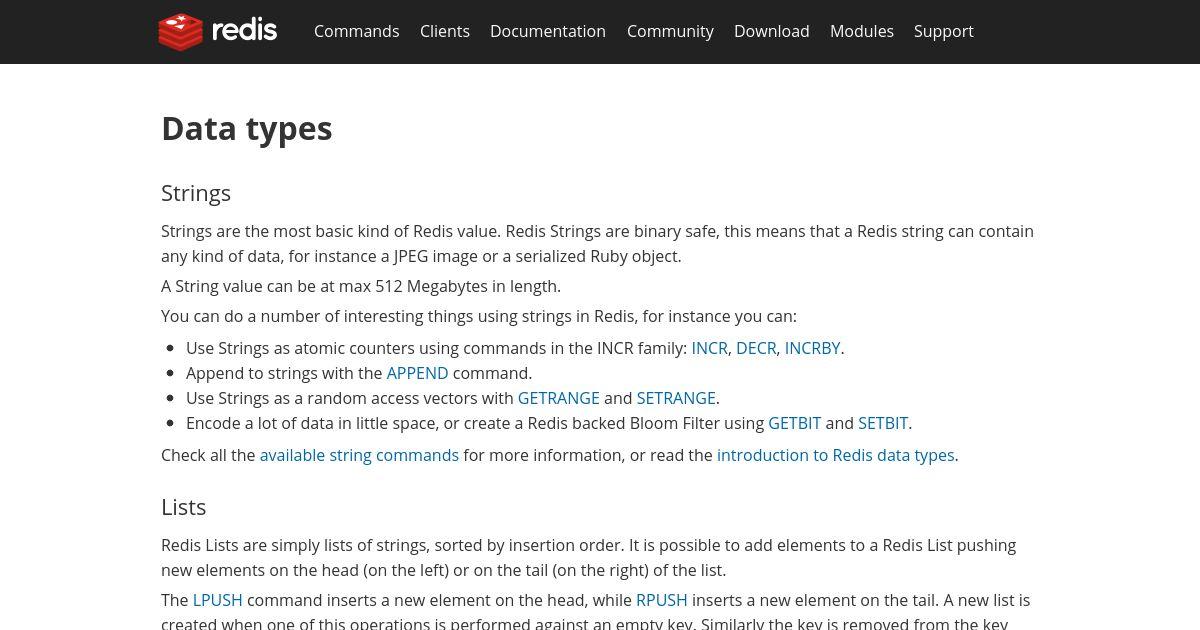Open the APPEND command link
Viewport: 1200px width, 630px height.
(x=417, y=373)
